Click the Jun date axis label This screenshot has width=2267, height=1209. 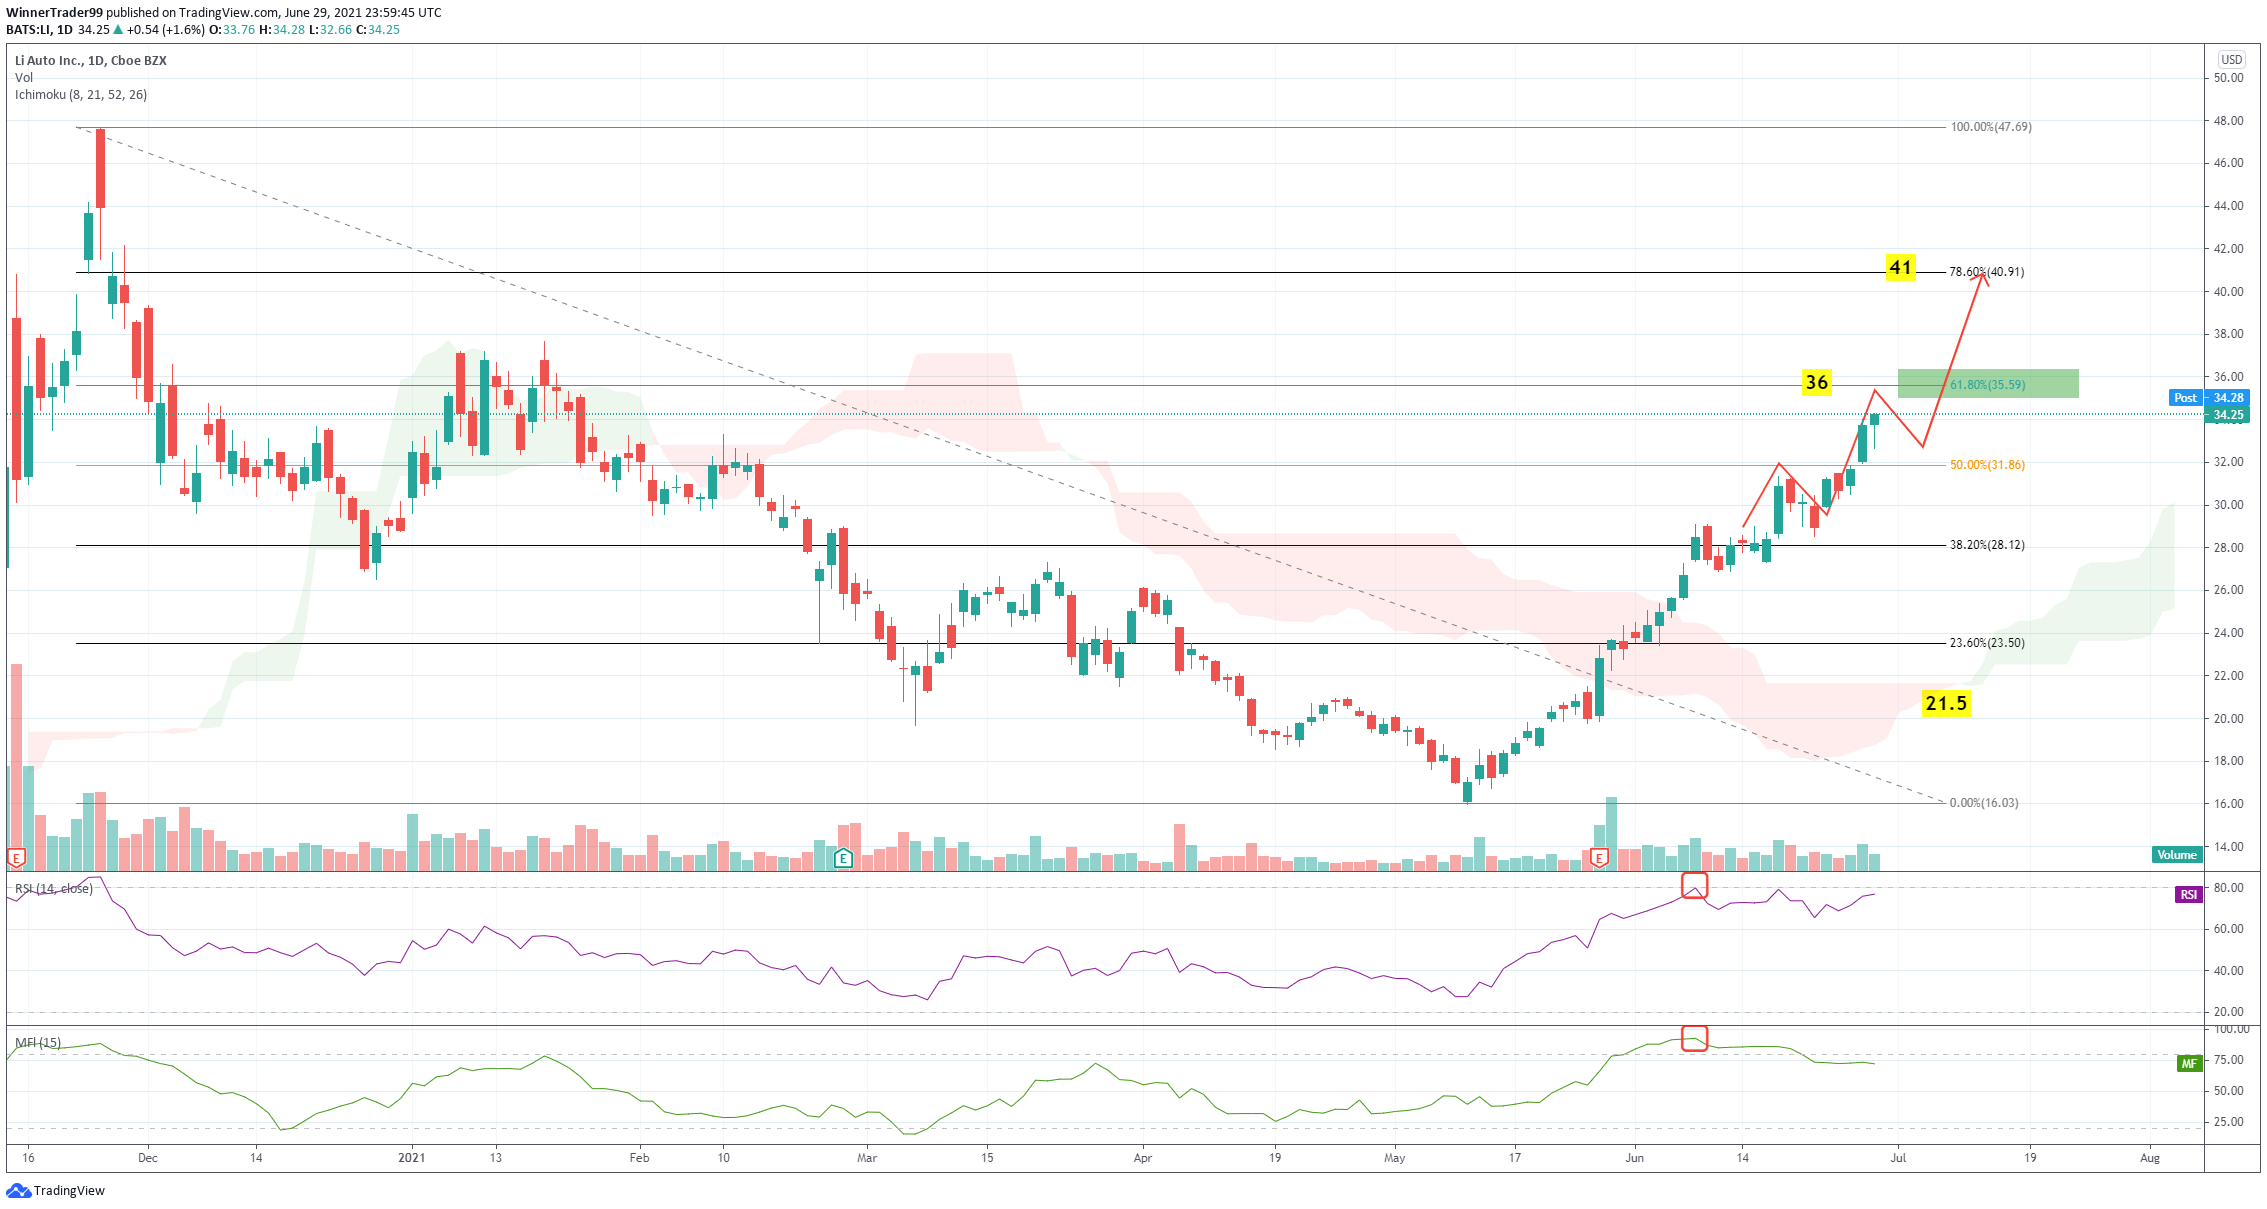(x=1635, y=1158)
